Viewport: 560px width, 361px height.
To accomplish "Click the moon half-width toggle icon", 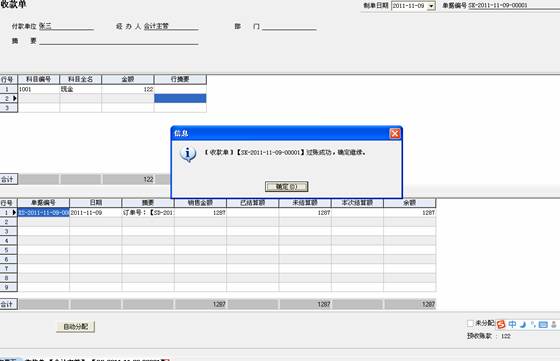I will point(523,324).
